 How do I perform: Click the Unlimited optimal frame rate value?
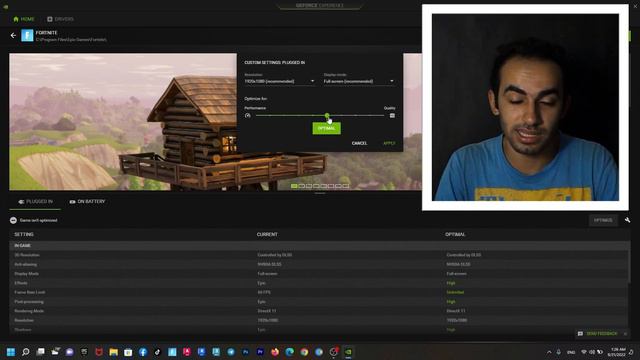455,292
